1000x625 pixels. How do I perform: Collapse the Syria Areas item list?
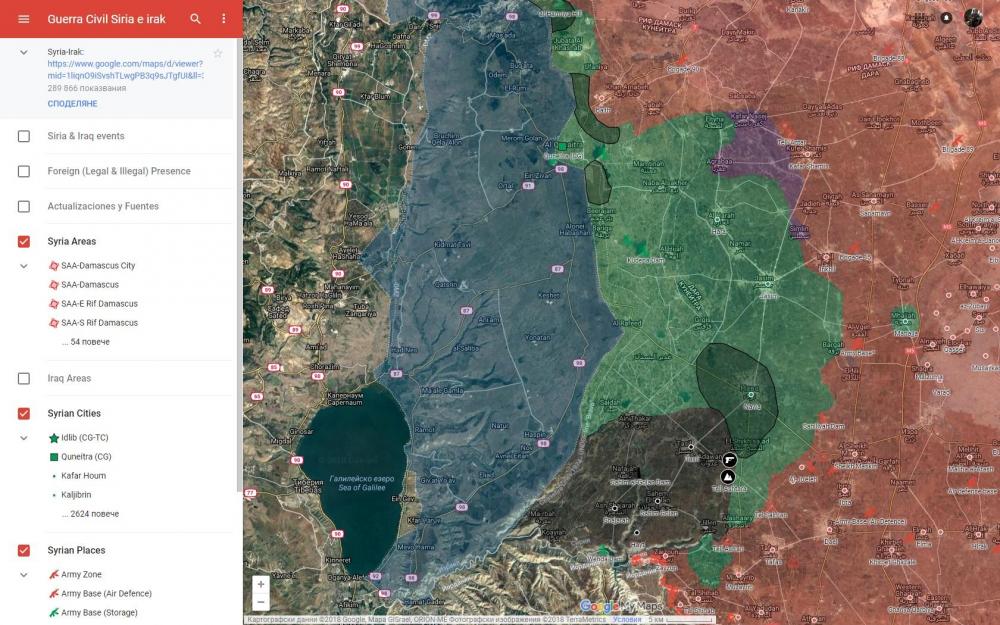point(24,266)
